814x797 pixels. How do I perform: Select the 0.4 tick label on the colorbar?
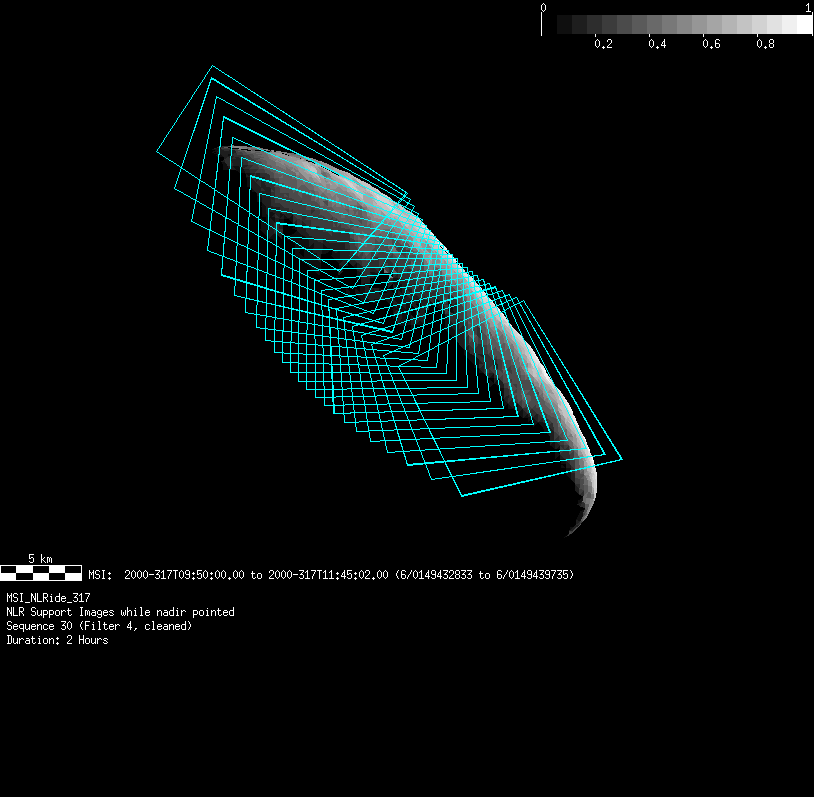coord(657,44)
